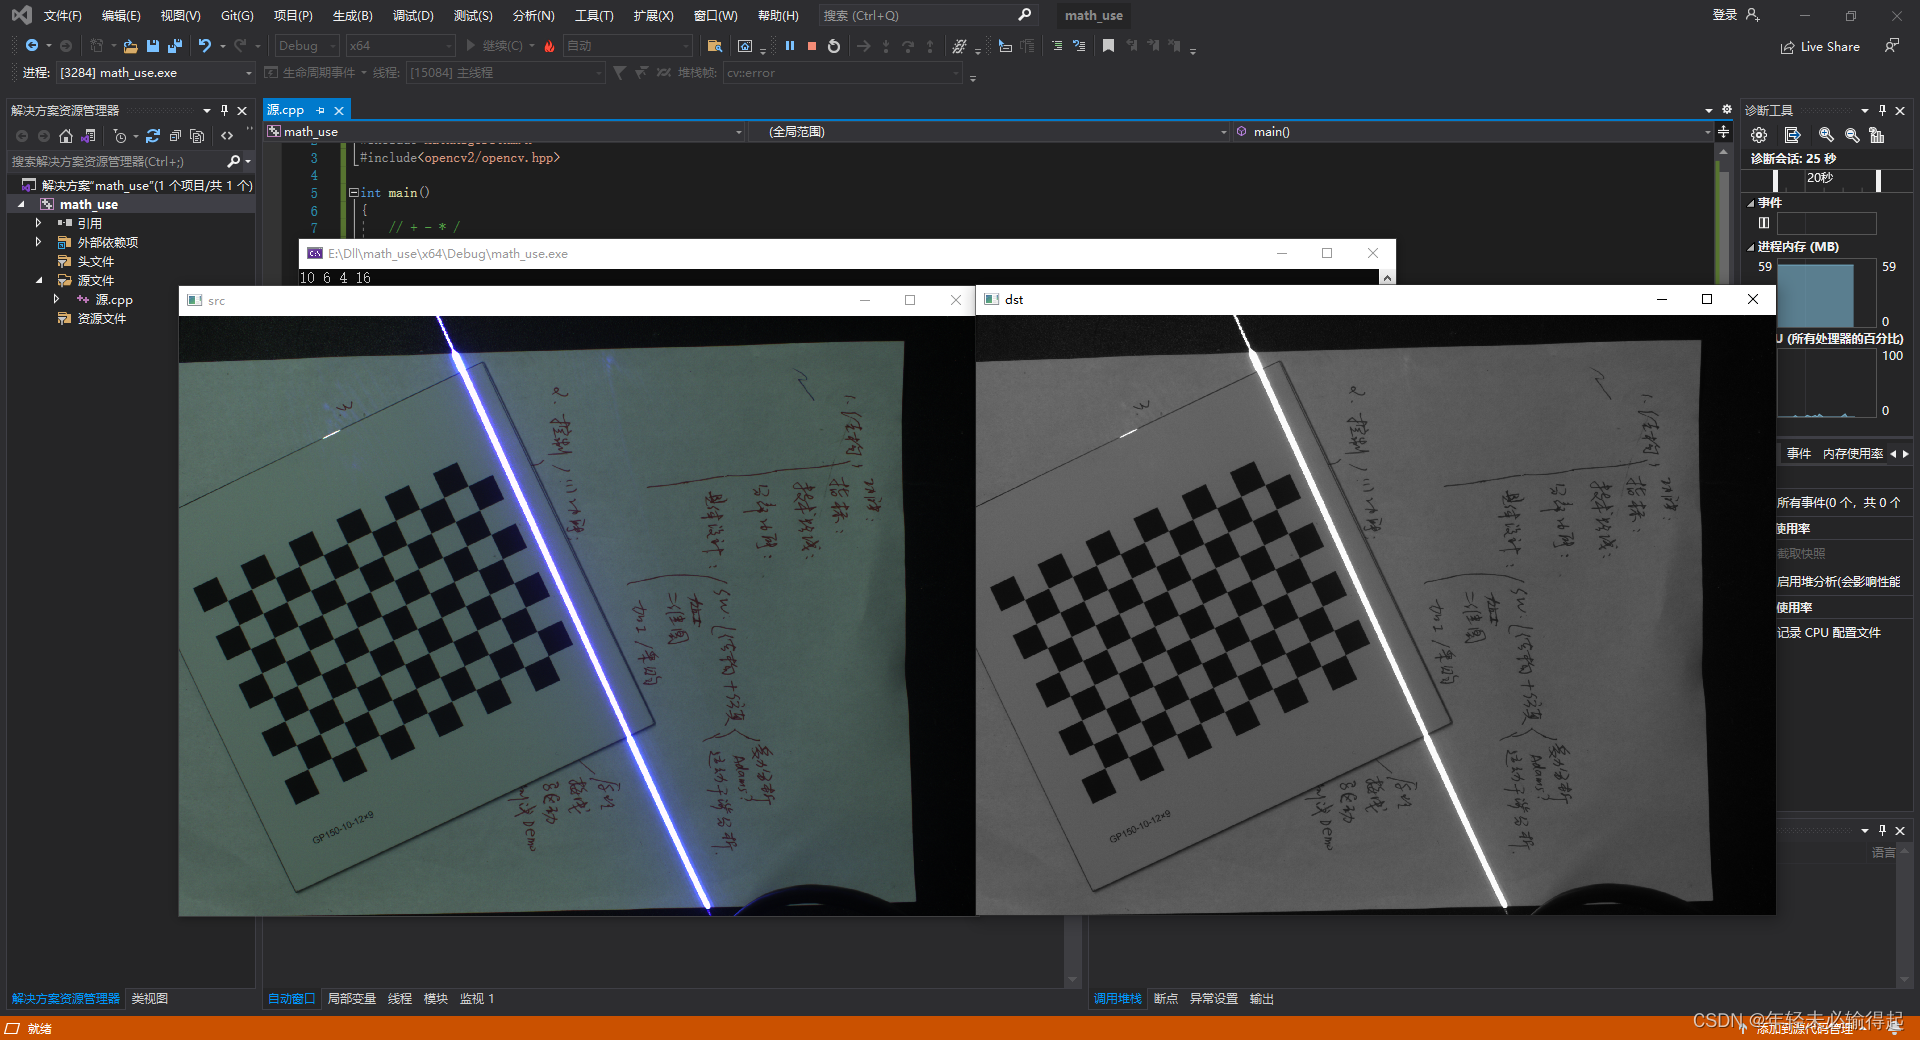The image size is (1920, 1040).
Task: Open the Debug configuration dropdown
Action: tap(306, 45)
